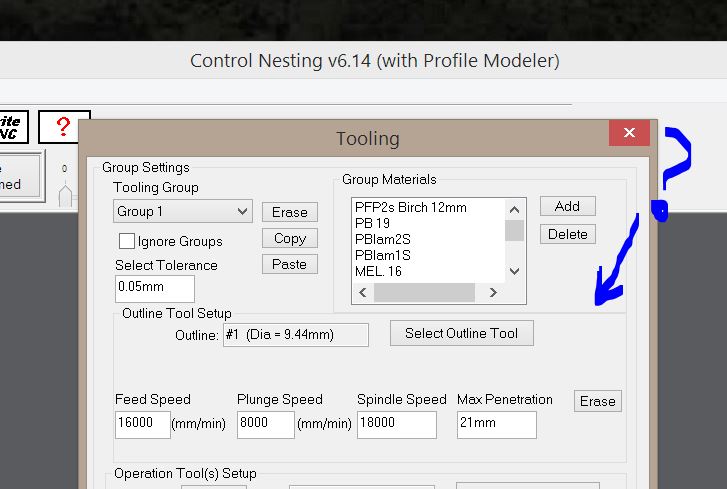The width and height of the screenshot is (727, 489).
Task: Click the Select Tolerance field
Action: (153, 288)
